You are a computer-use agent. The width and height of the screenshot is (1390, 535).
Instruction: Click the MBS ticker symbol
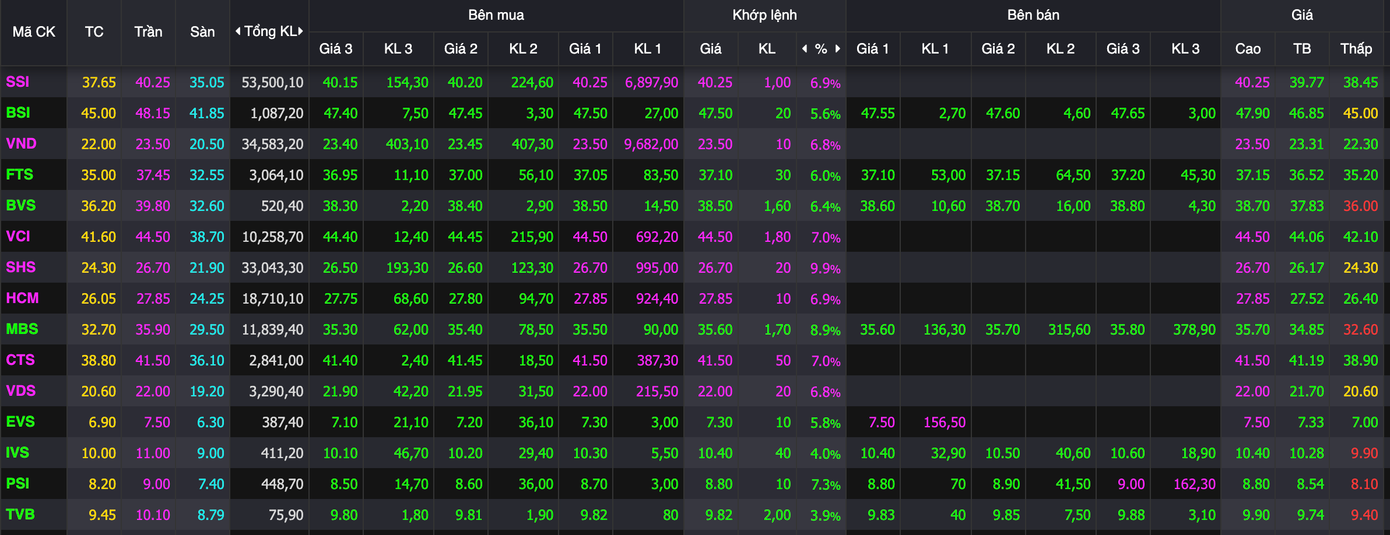click(x=21, y=329)
